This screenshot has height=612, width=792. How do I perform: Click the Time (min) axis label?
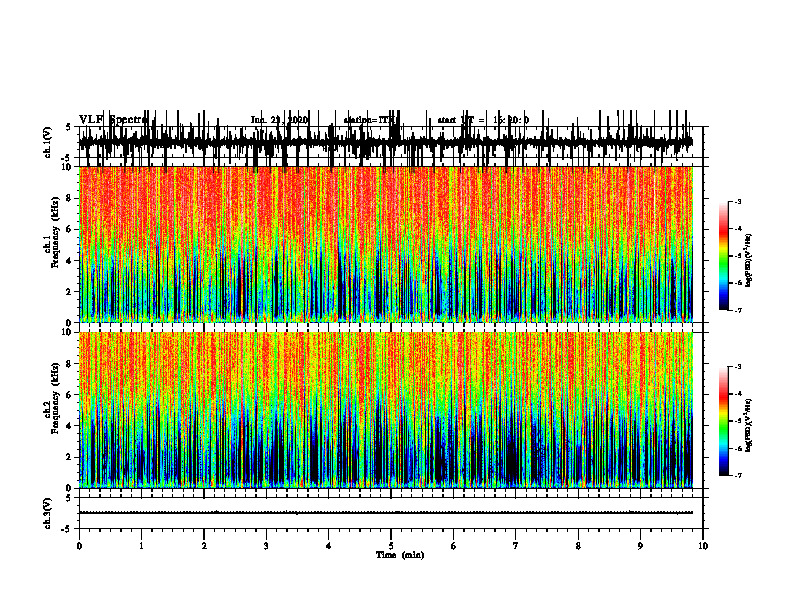tap(400, 555)
